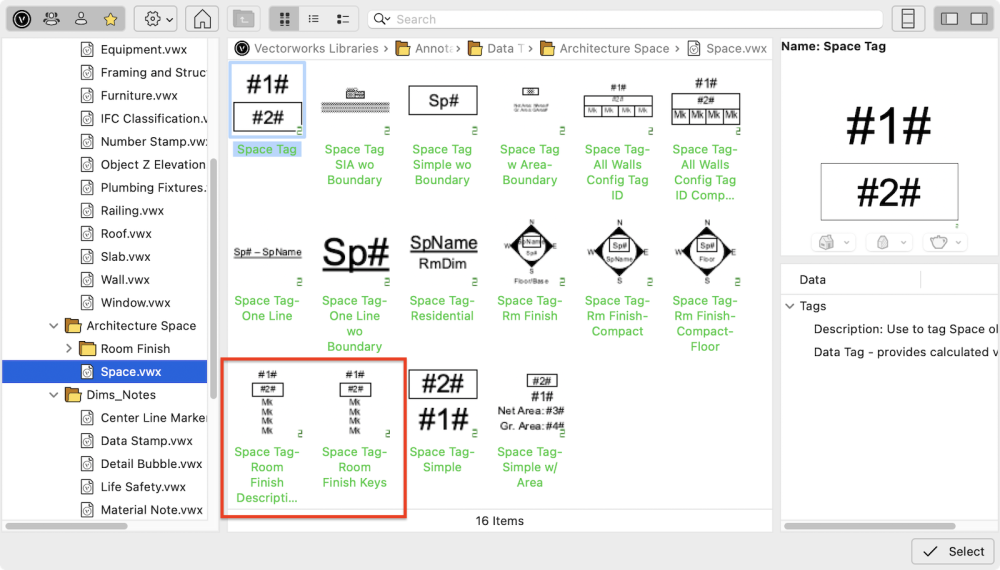Click the Equipment.vwx file icon
The width and height of the screenshot is (1000, 570).
[86, 49]
